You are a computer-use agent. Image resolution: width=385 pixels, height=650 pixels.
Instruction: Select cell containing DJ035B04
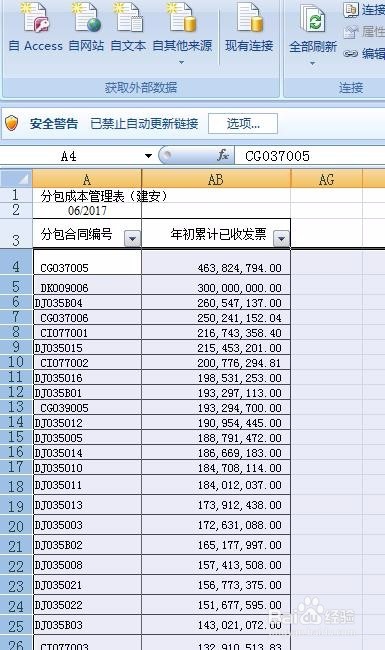[x=87, y=303]
